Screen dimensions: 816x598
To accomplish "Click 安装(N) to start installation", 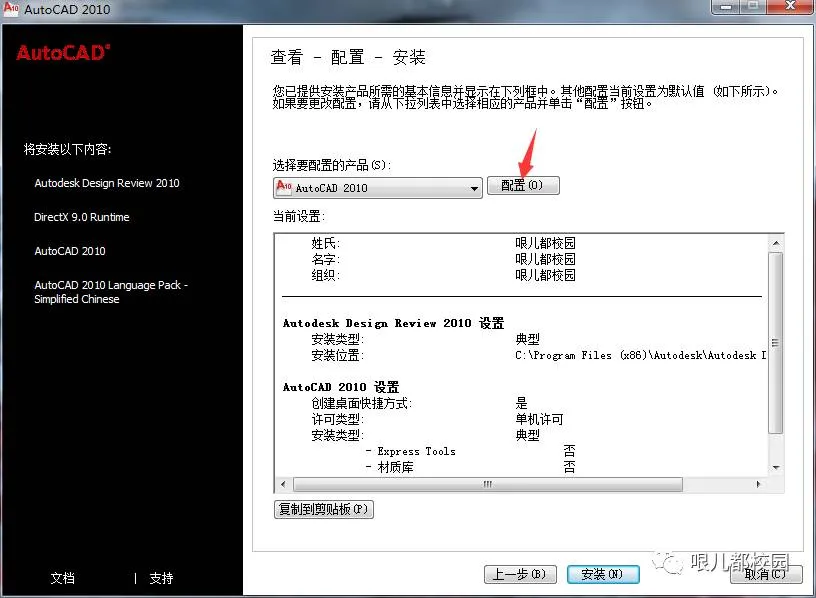I will click(x=603, y=574).
